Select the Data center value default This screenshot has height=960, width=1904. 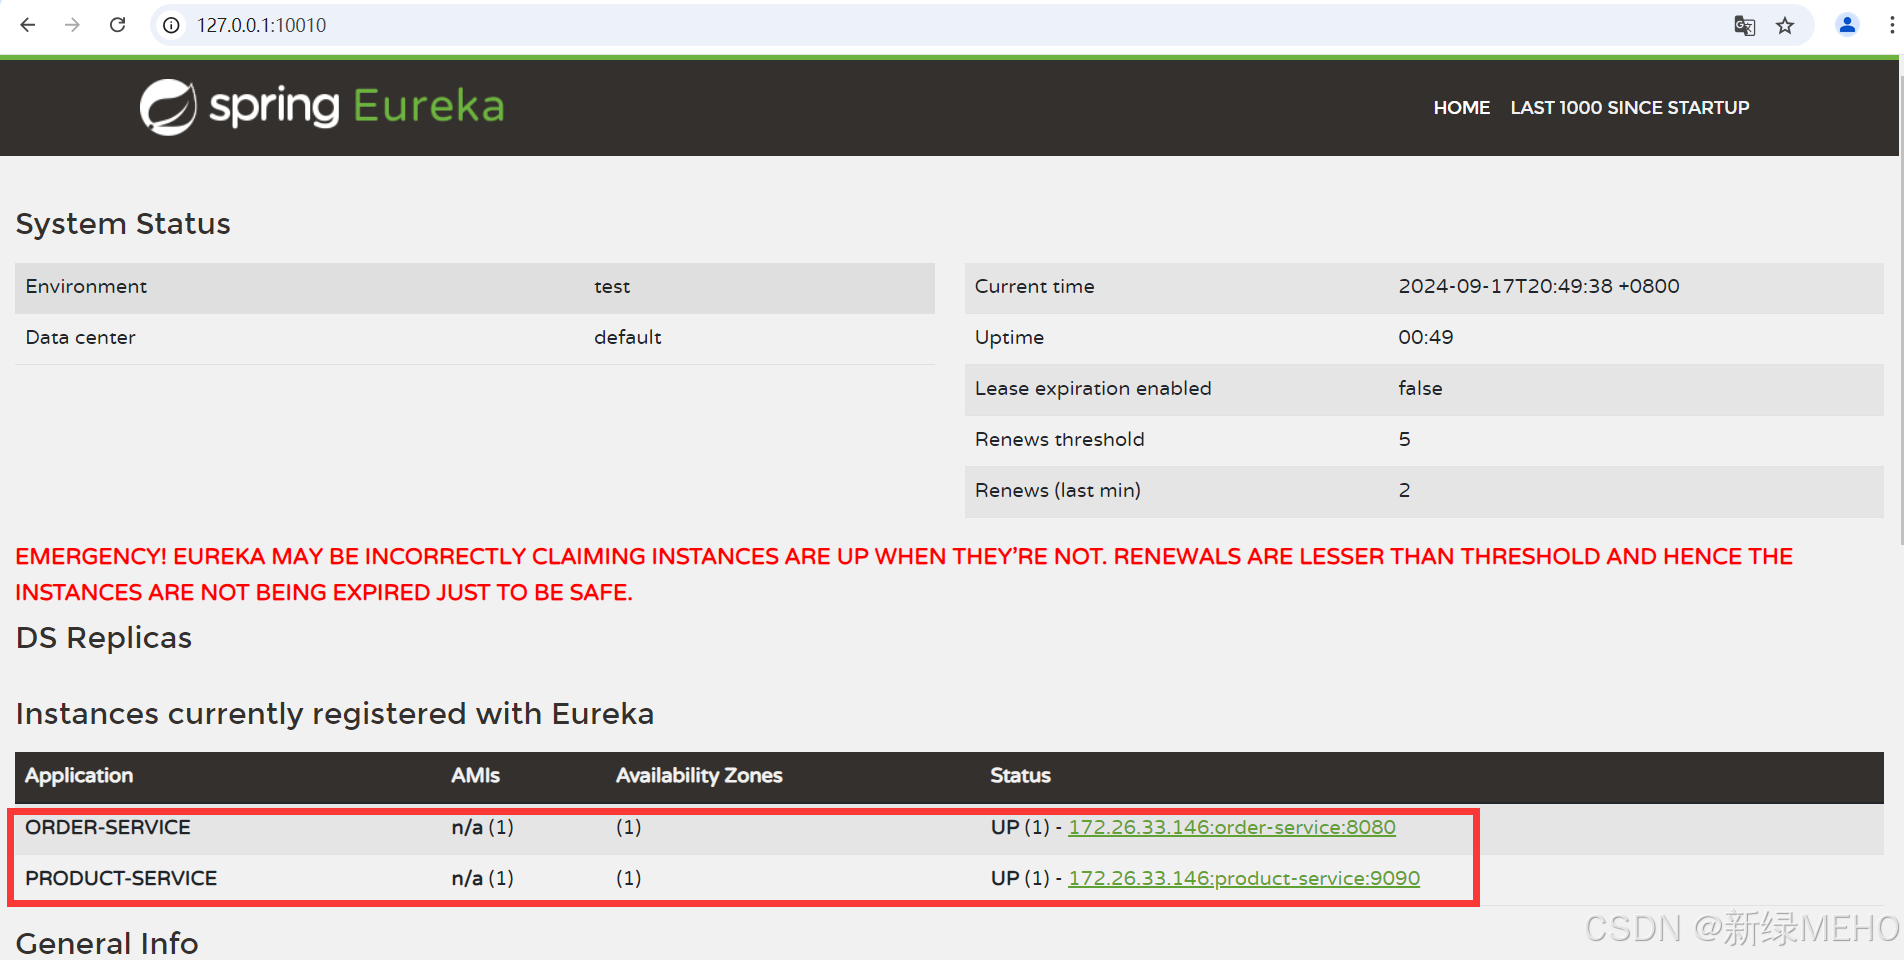point(628,337)
